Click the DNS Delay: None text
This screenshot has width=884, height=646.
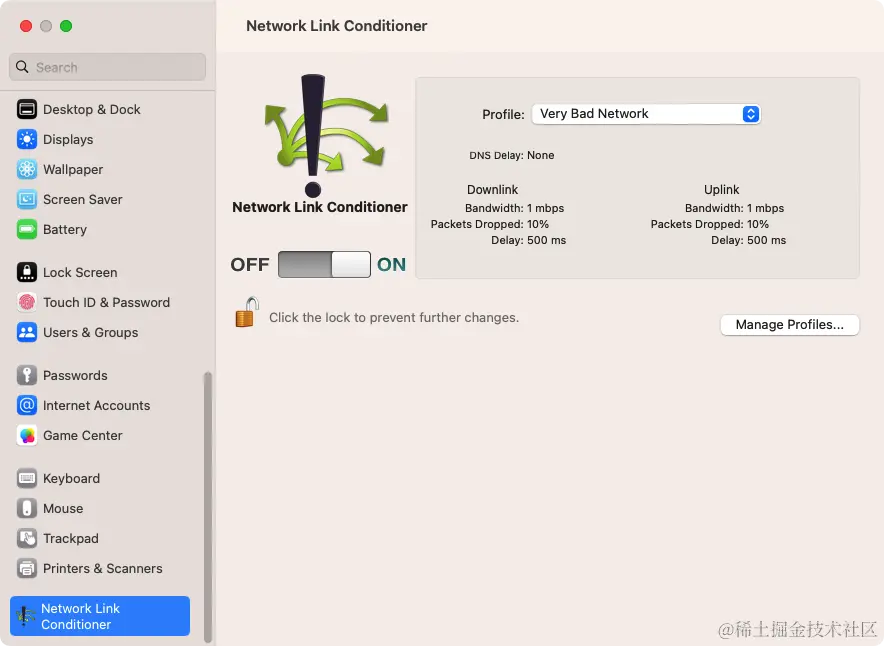click(x=511, y=155)
